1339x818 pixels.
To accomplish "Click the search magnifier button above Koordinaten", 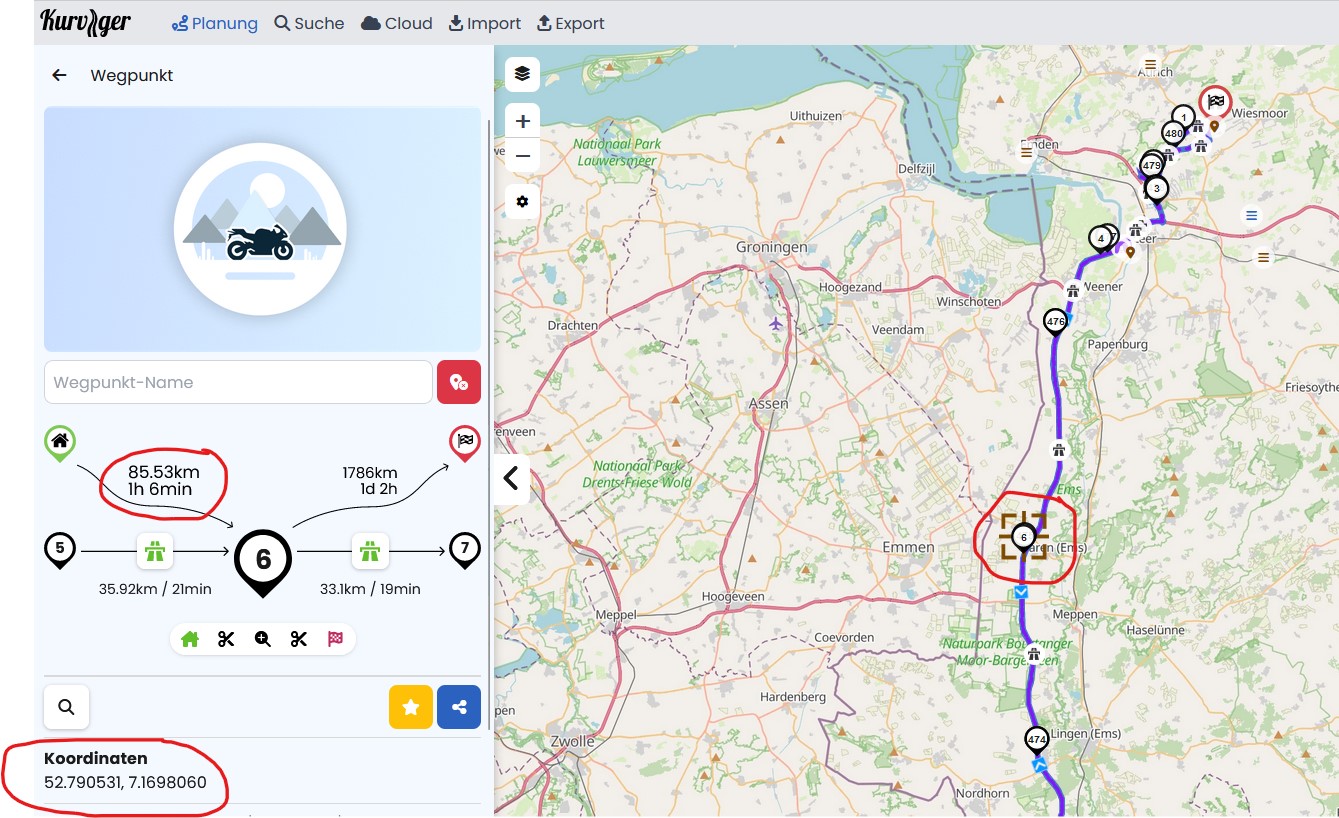I will (x=66, y=707).
